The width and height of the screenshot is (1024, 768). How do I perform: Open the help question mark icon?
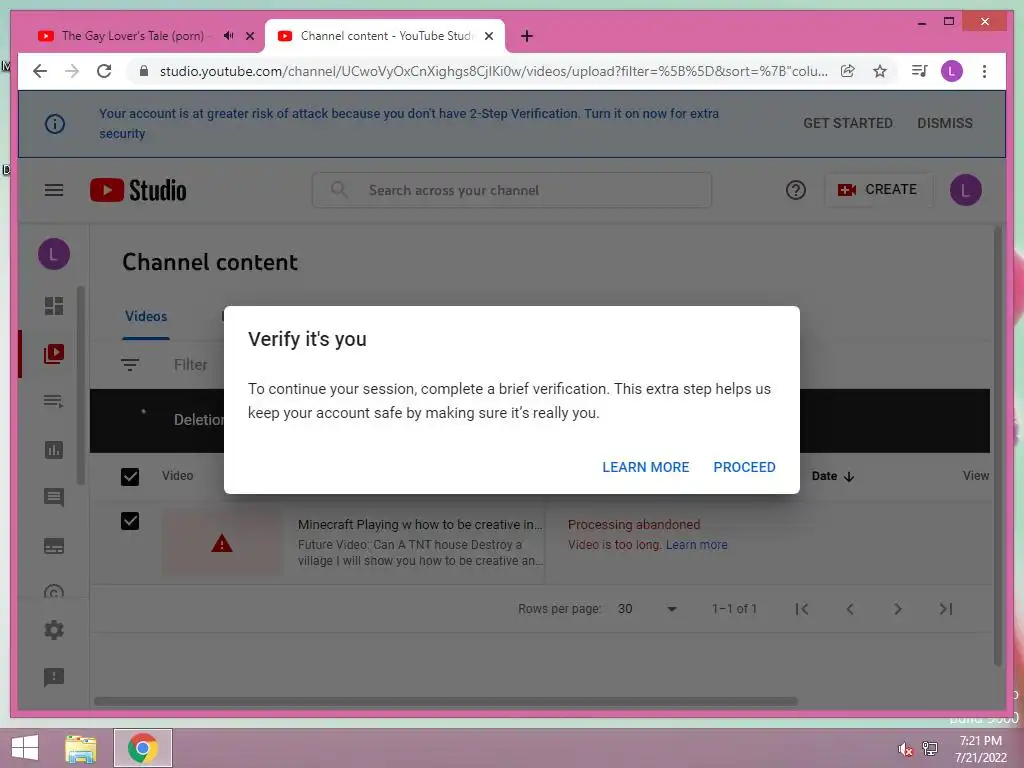[795, 190]
